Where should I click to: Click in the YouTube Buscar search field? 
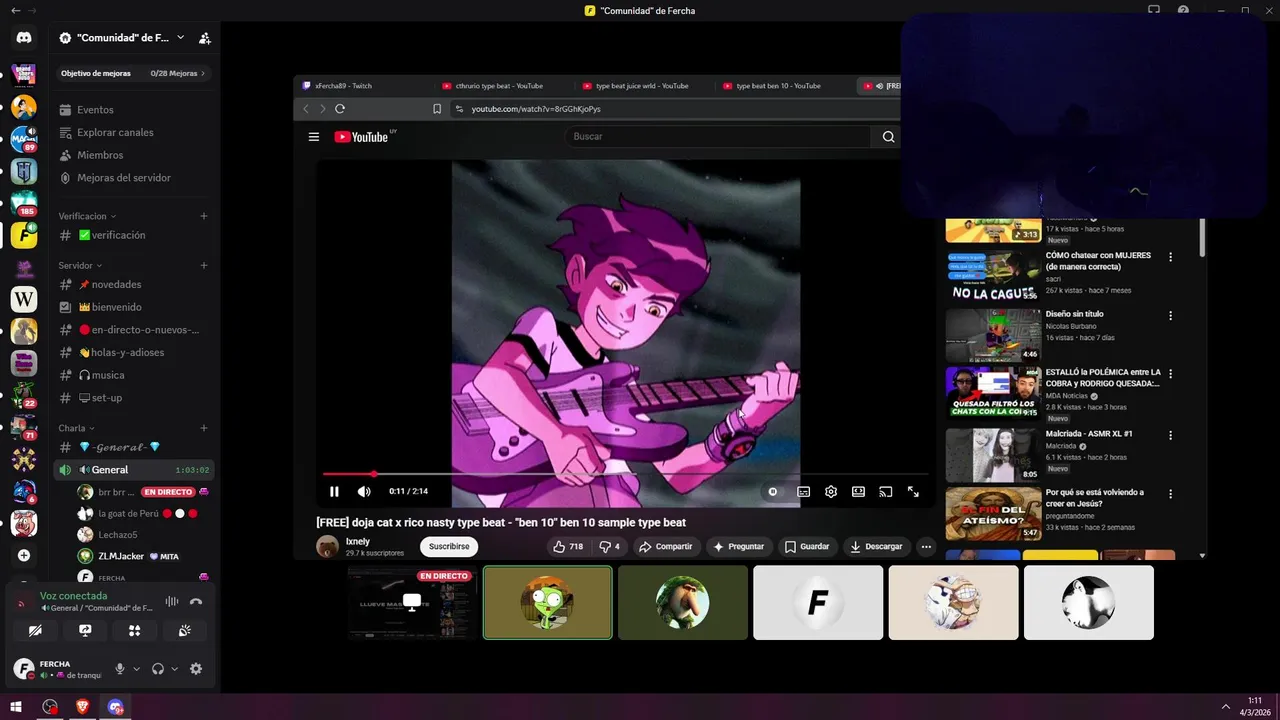[x=718, y=136]
